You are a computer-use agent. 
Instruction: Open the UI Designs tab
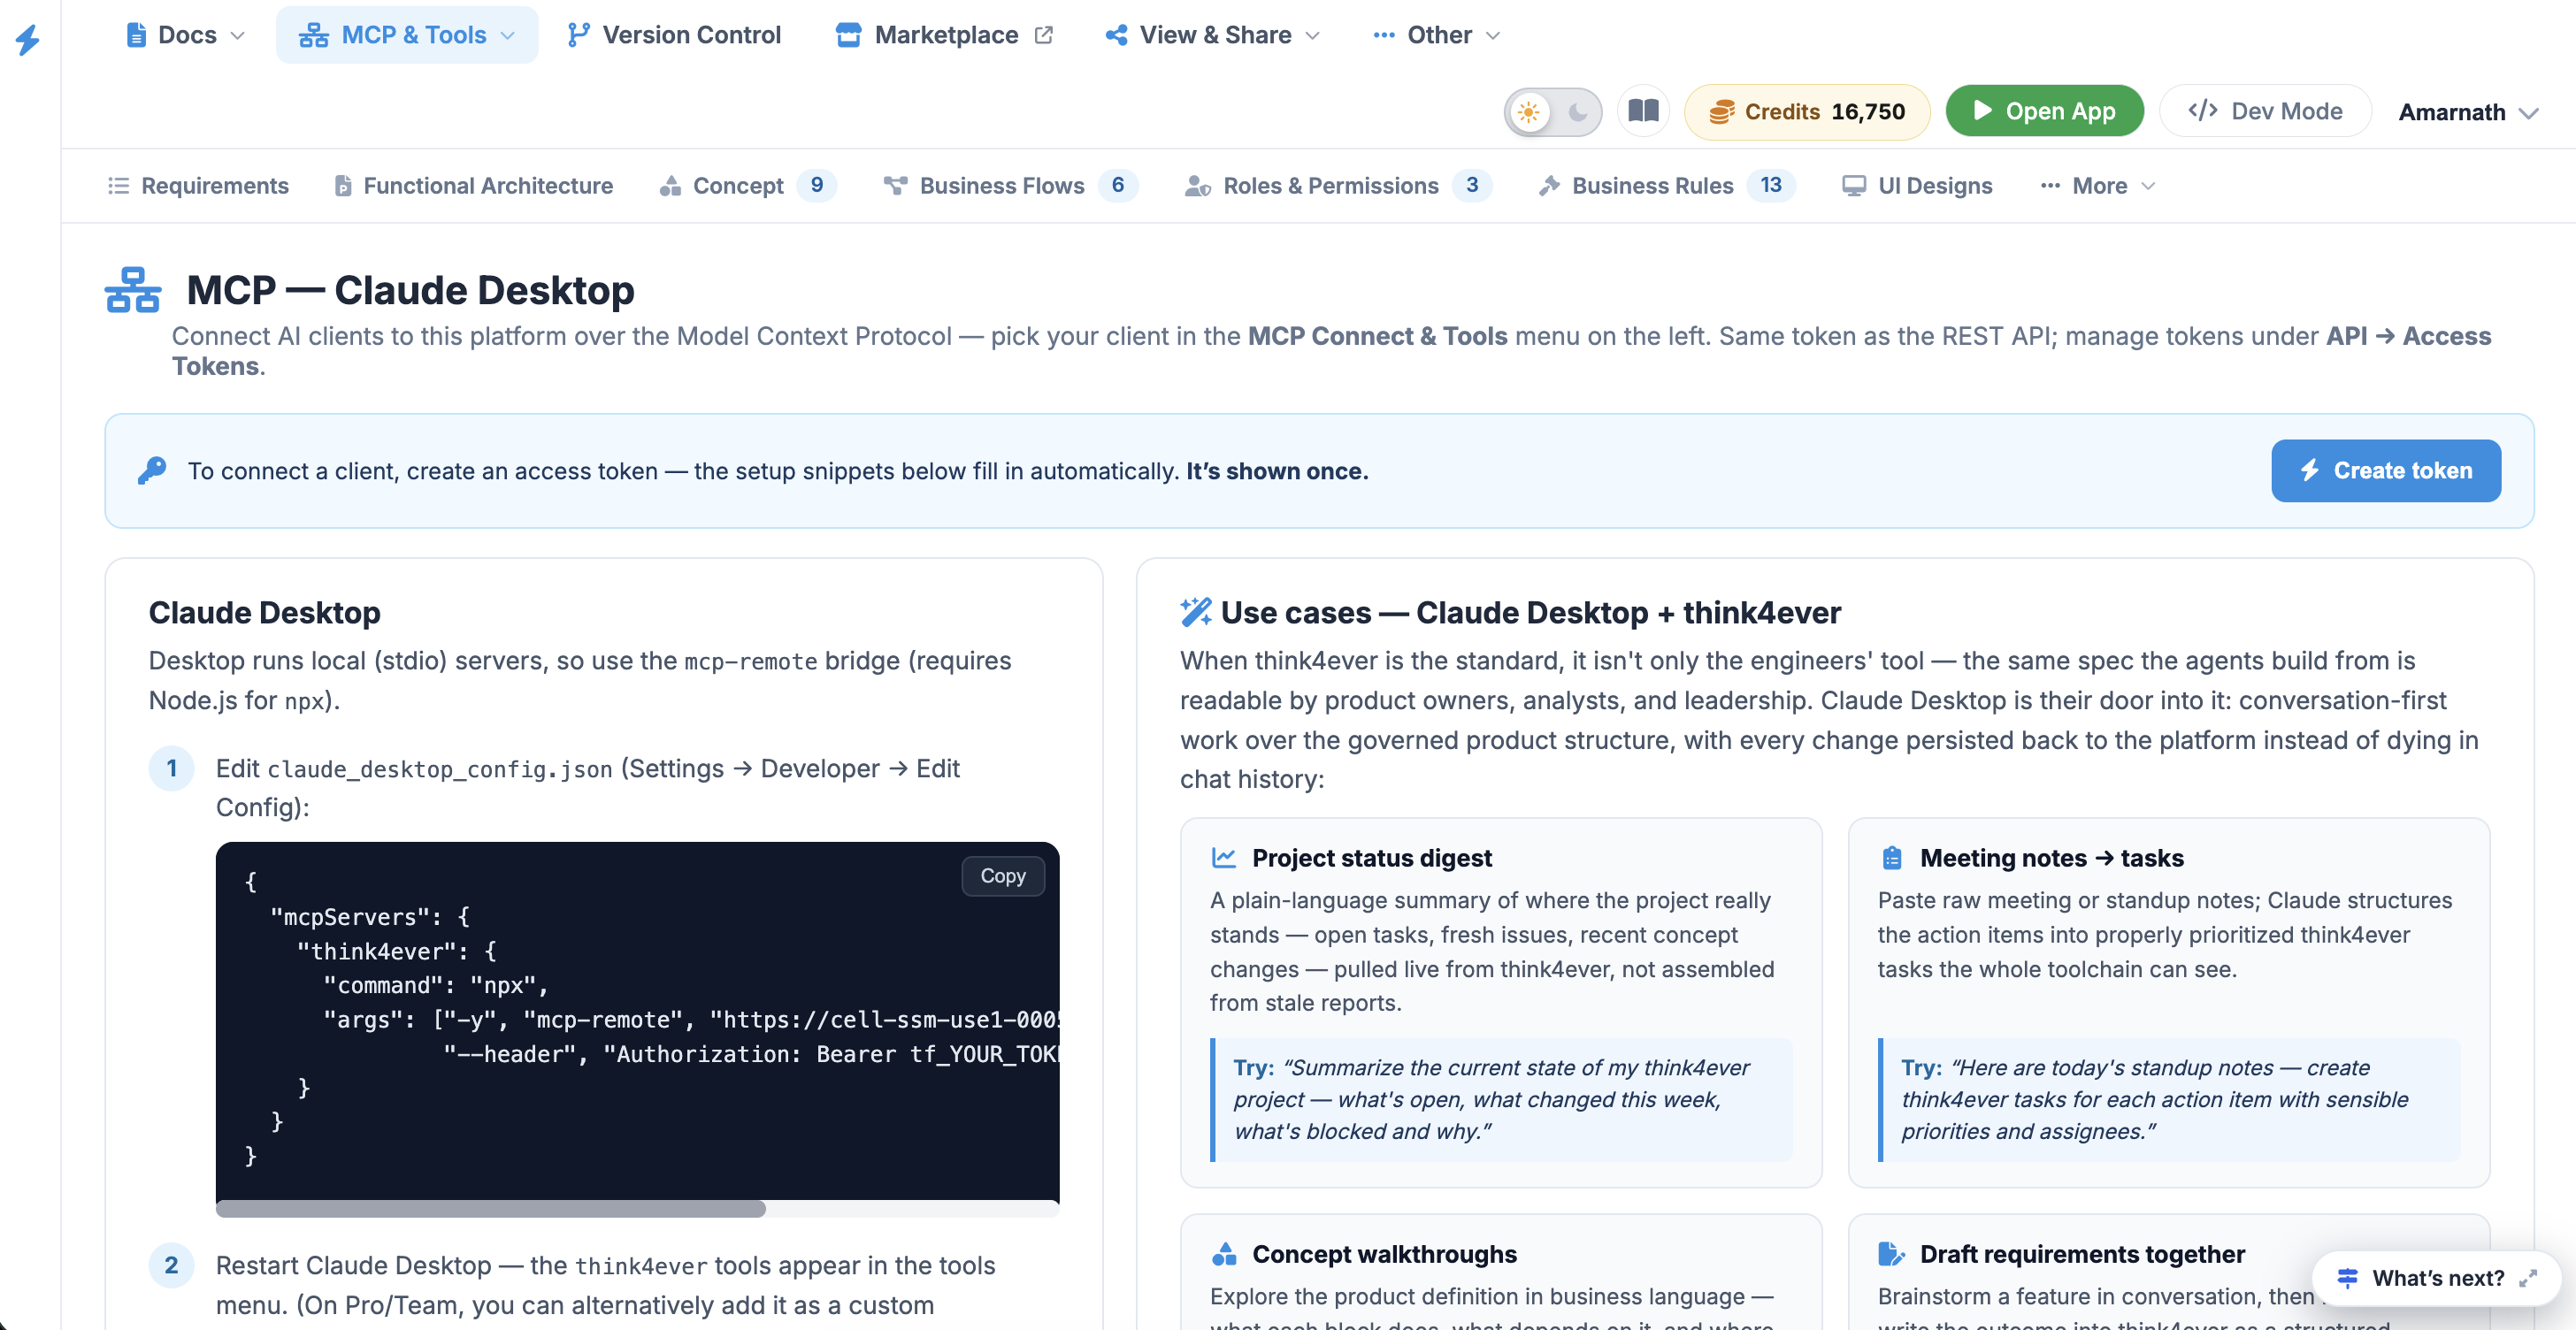click(x=1917, y=186)
